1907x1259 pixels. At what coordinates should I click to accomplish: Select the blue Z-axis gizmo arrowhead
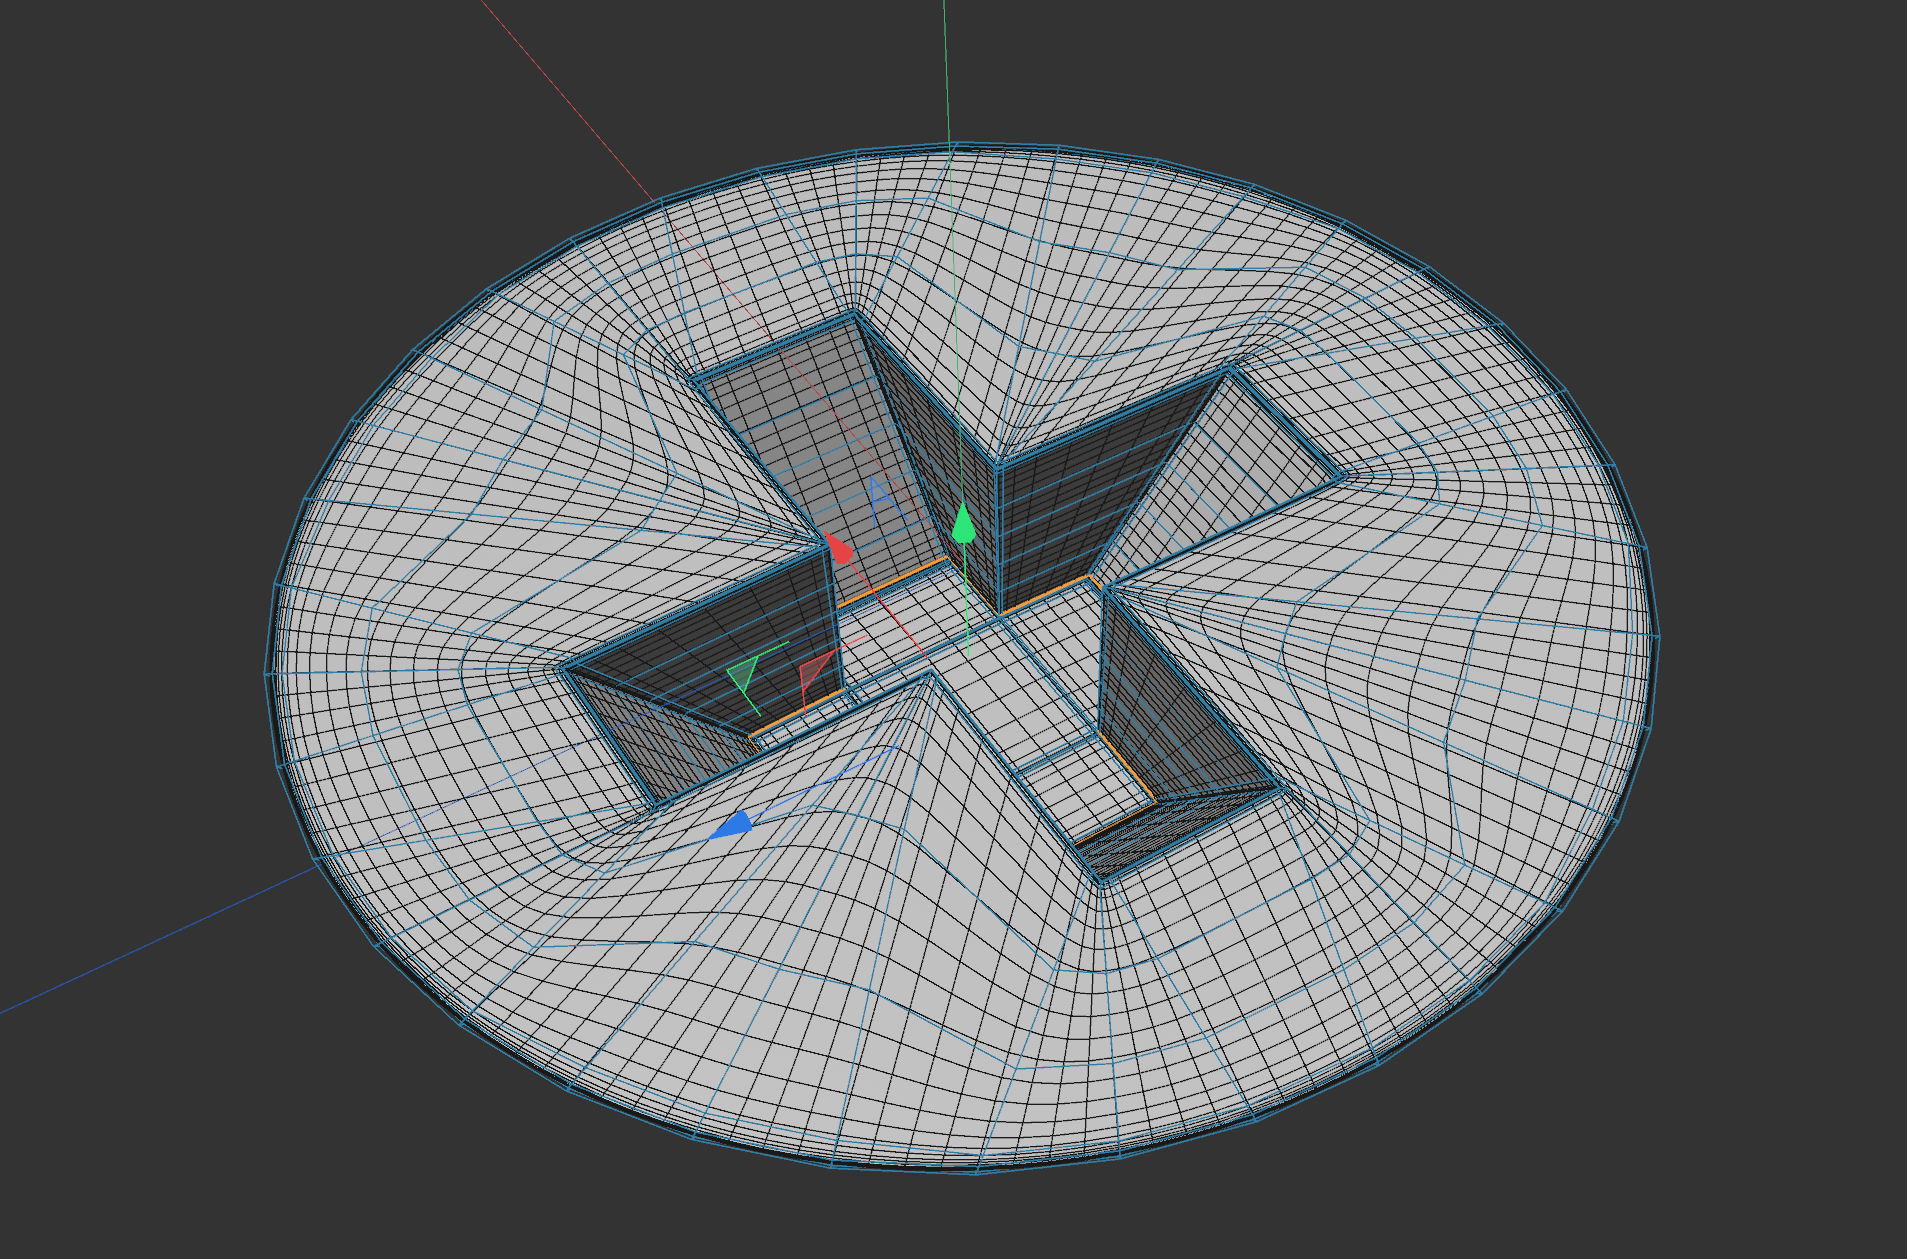click(732, 825)
